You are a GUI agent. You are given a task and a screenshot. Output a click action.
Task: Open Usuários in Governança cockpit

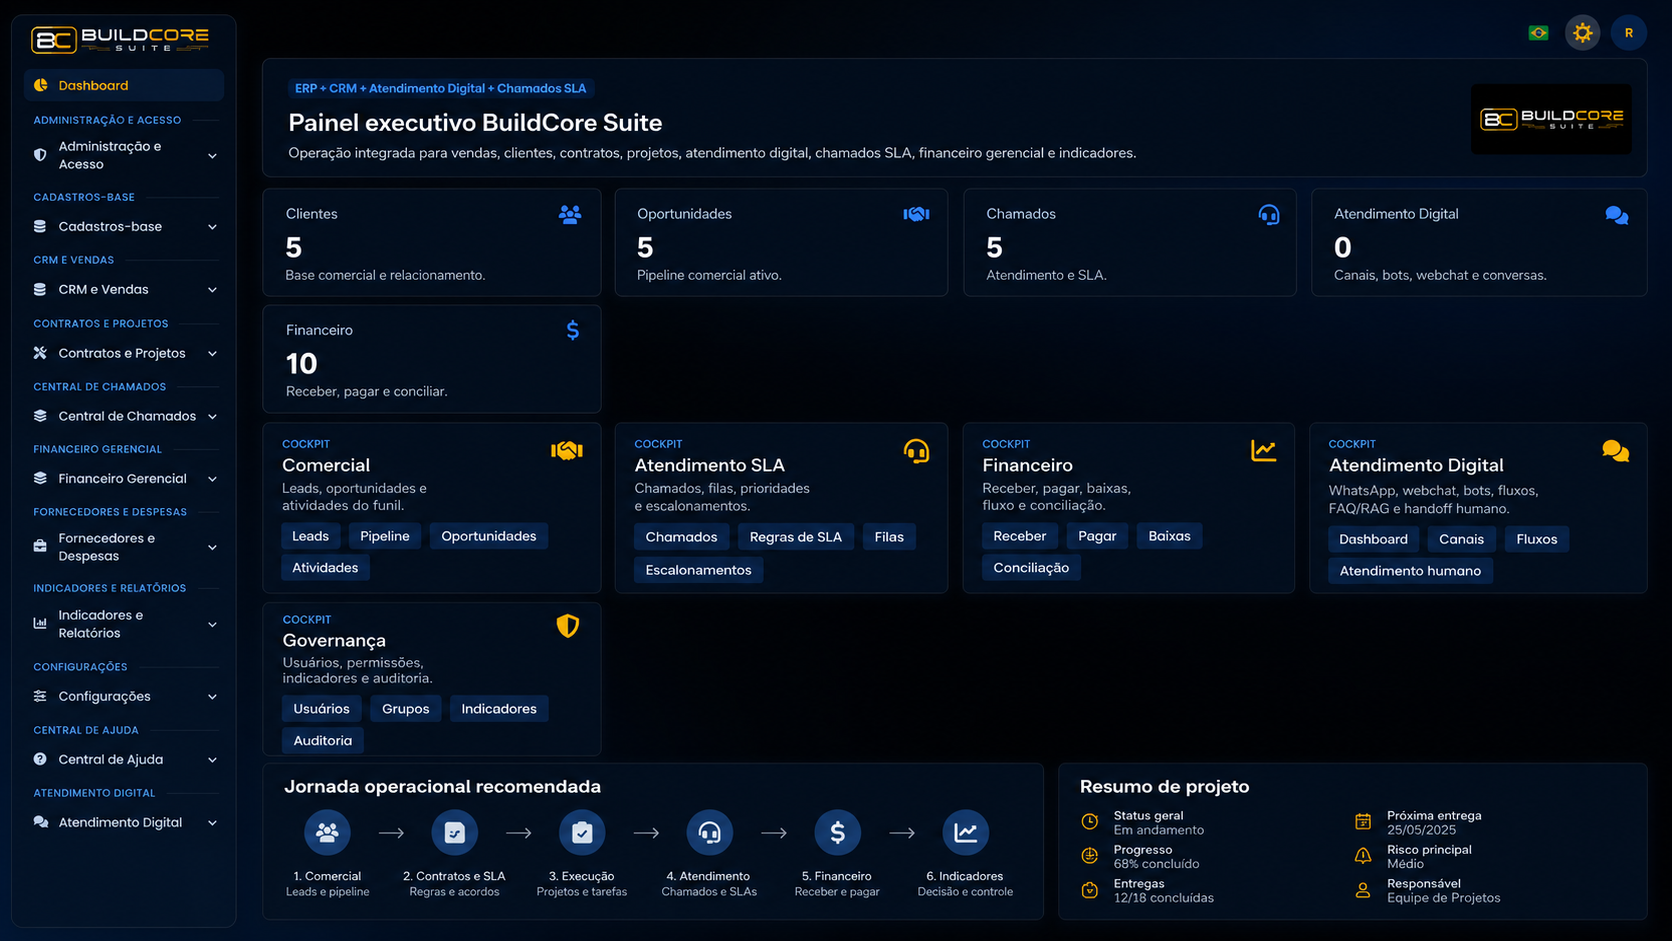[x=321, y=709]
